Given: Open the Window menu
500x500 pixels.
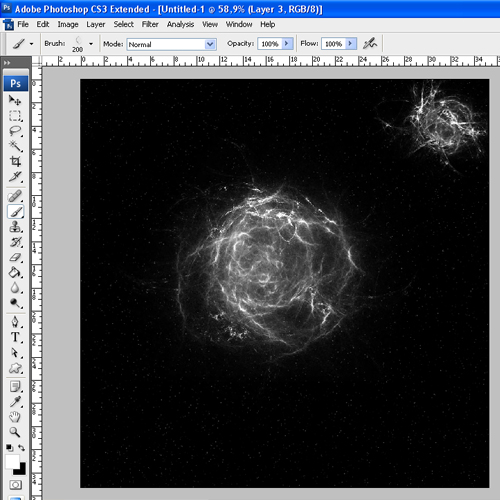Looking at the screenshot, I should point(239,24).
